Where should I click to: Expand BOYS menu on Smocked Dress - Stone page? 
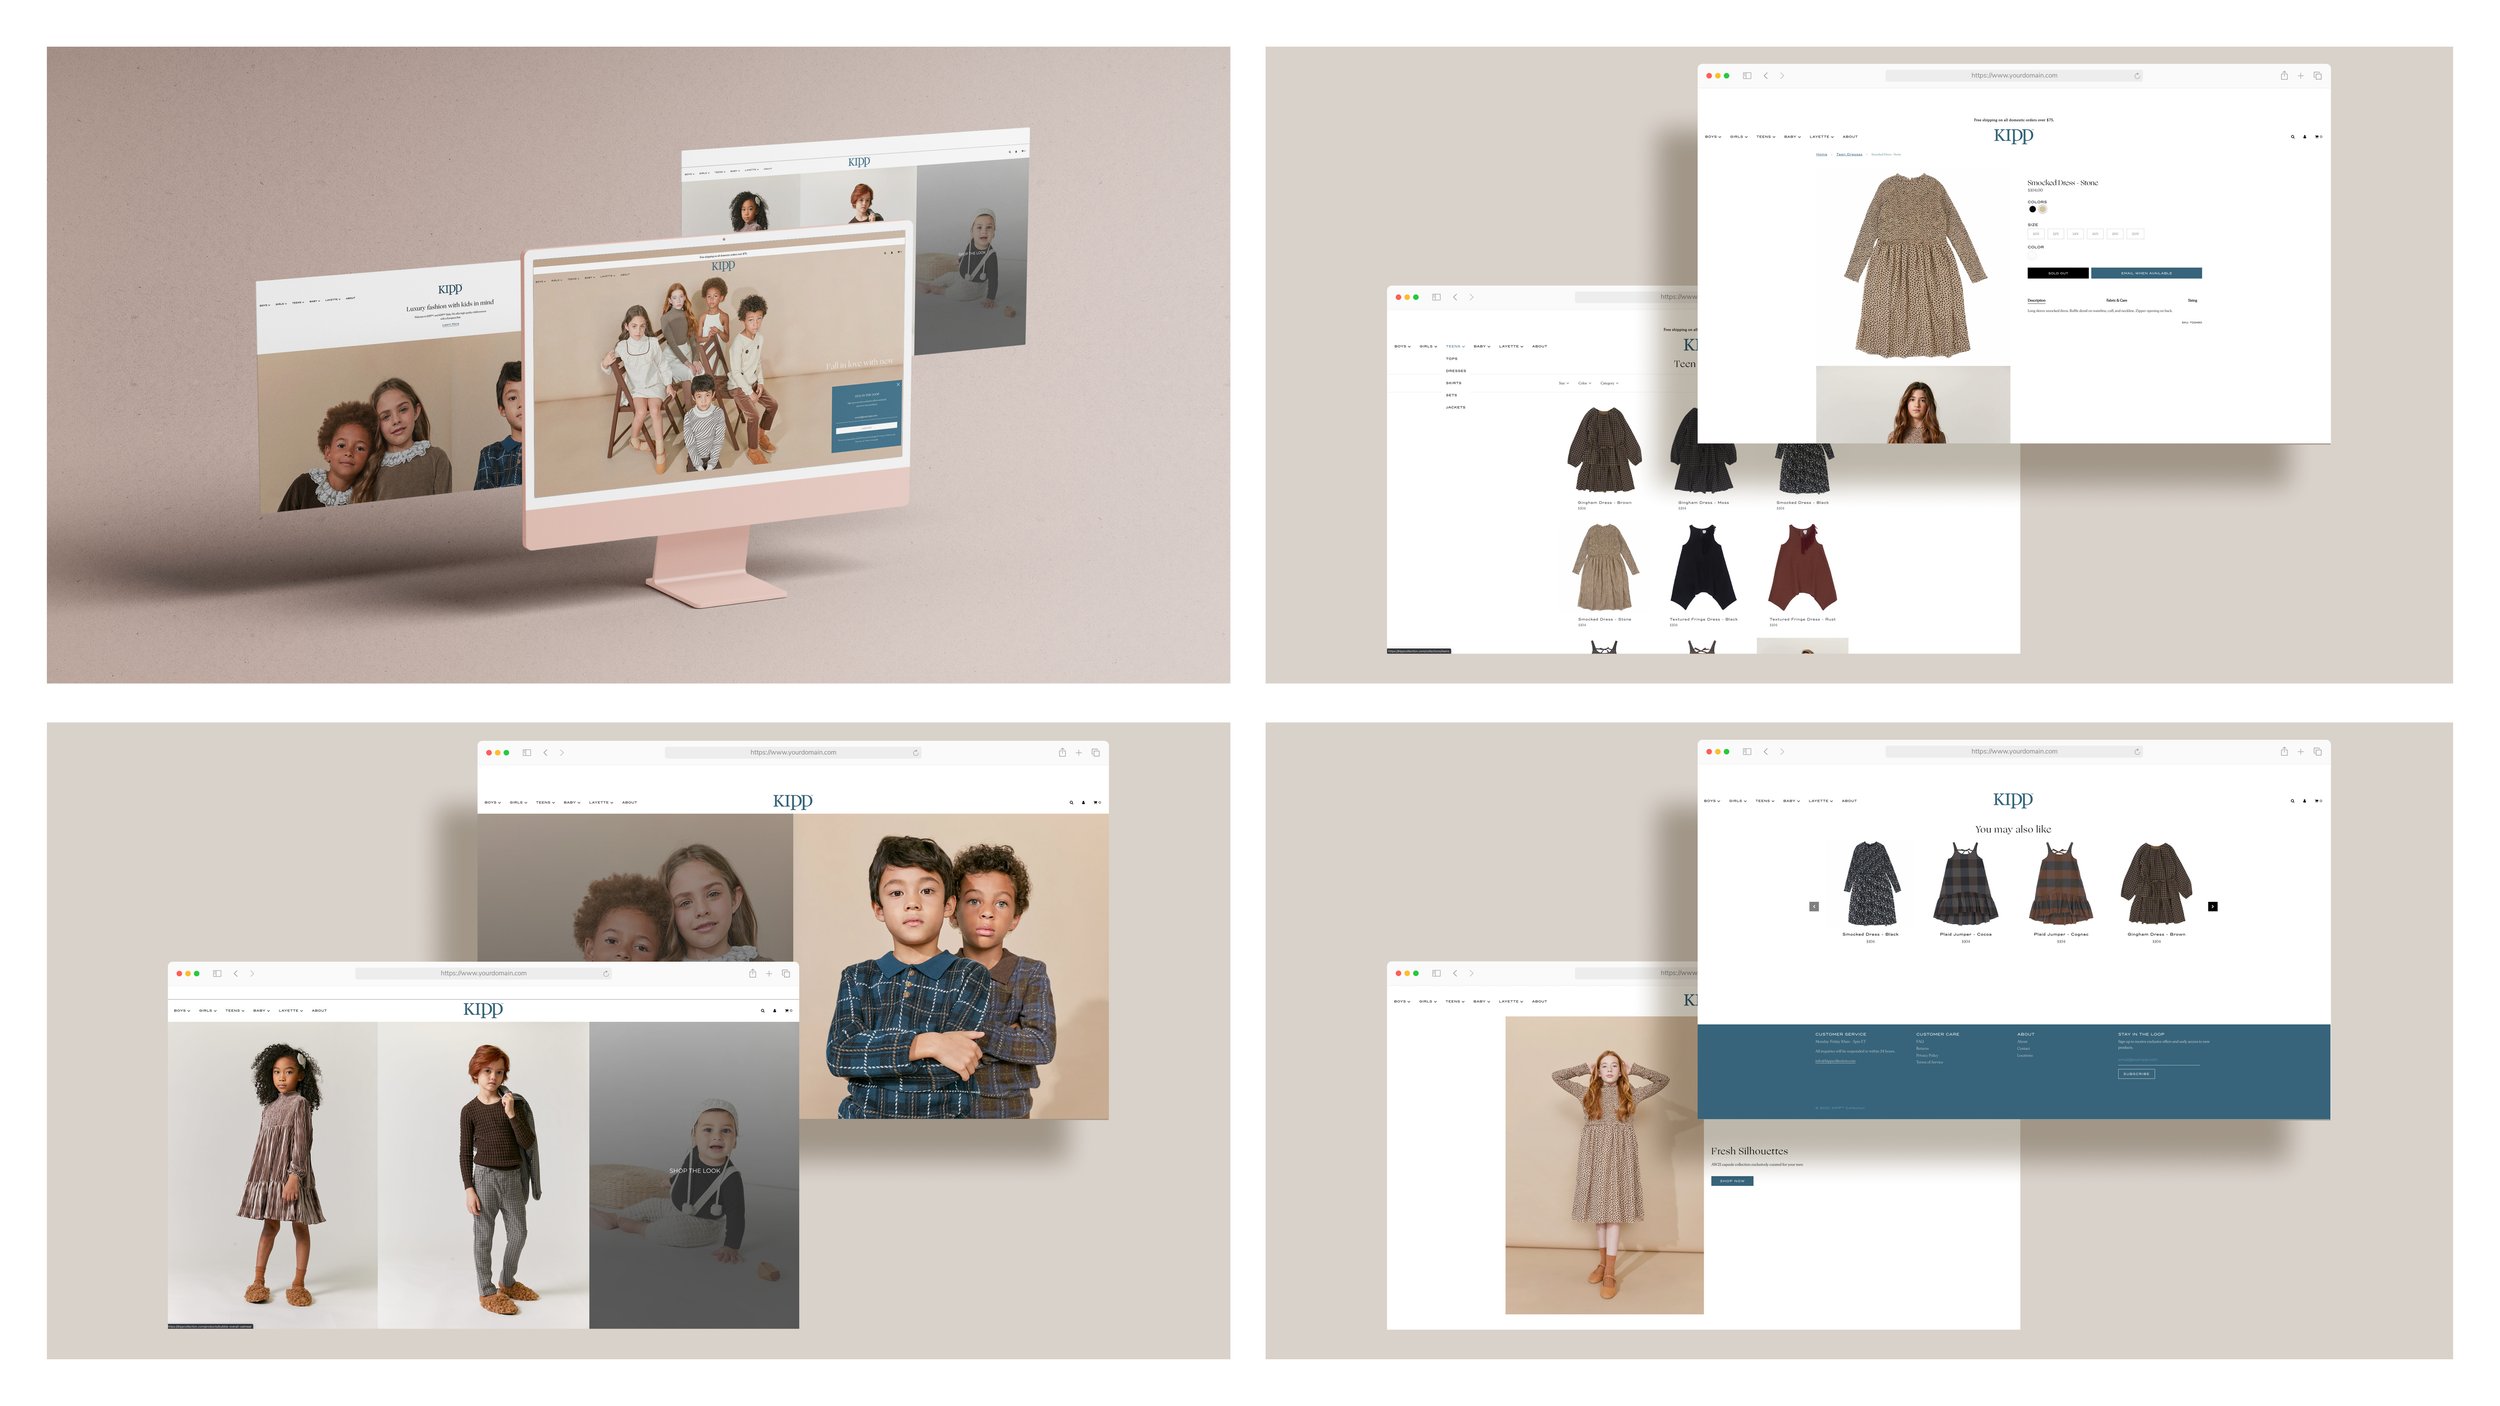click(x=1713, y=137)
